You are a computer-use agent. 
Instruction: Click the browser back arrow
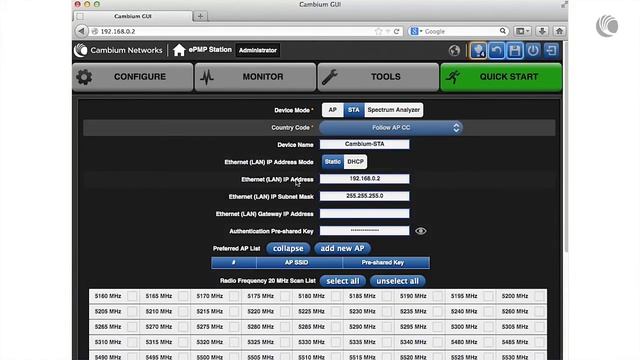pos(82,31)
